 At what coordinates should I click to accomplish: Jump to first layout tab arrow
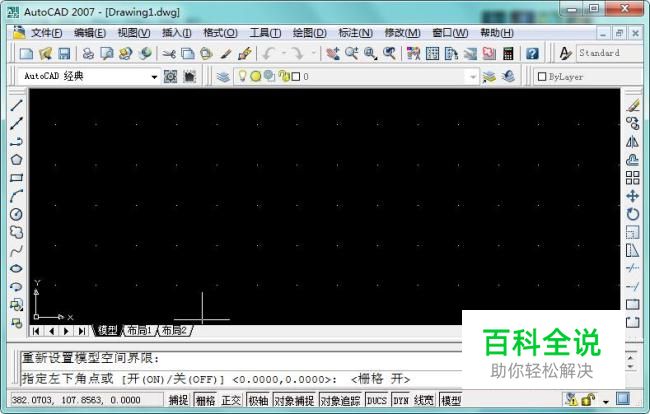(x=36, y=331)
